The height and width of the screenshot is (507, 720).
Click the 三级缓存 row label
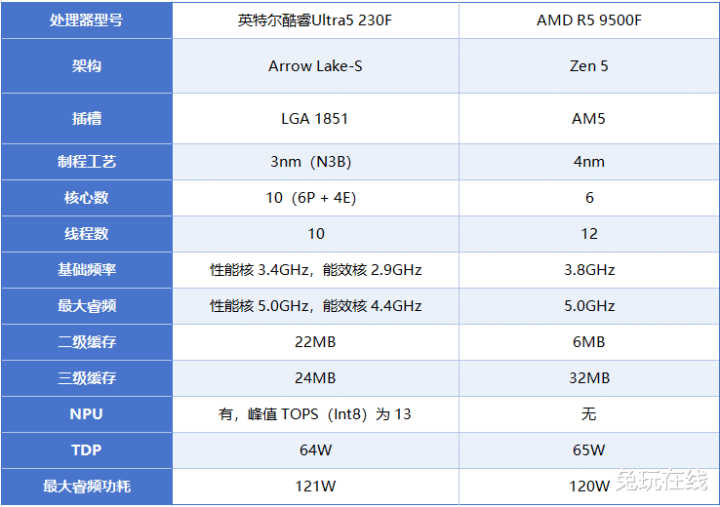pyautogui.click(x=87, y=378)
